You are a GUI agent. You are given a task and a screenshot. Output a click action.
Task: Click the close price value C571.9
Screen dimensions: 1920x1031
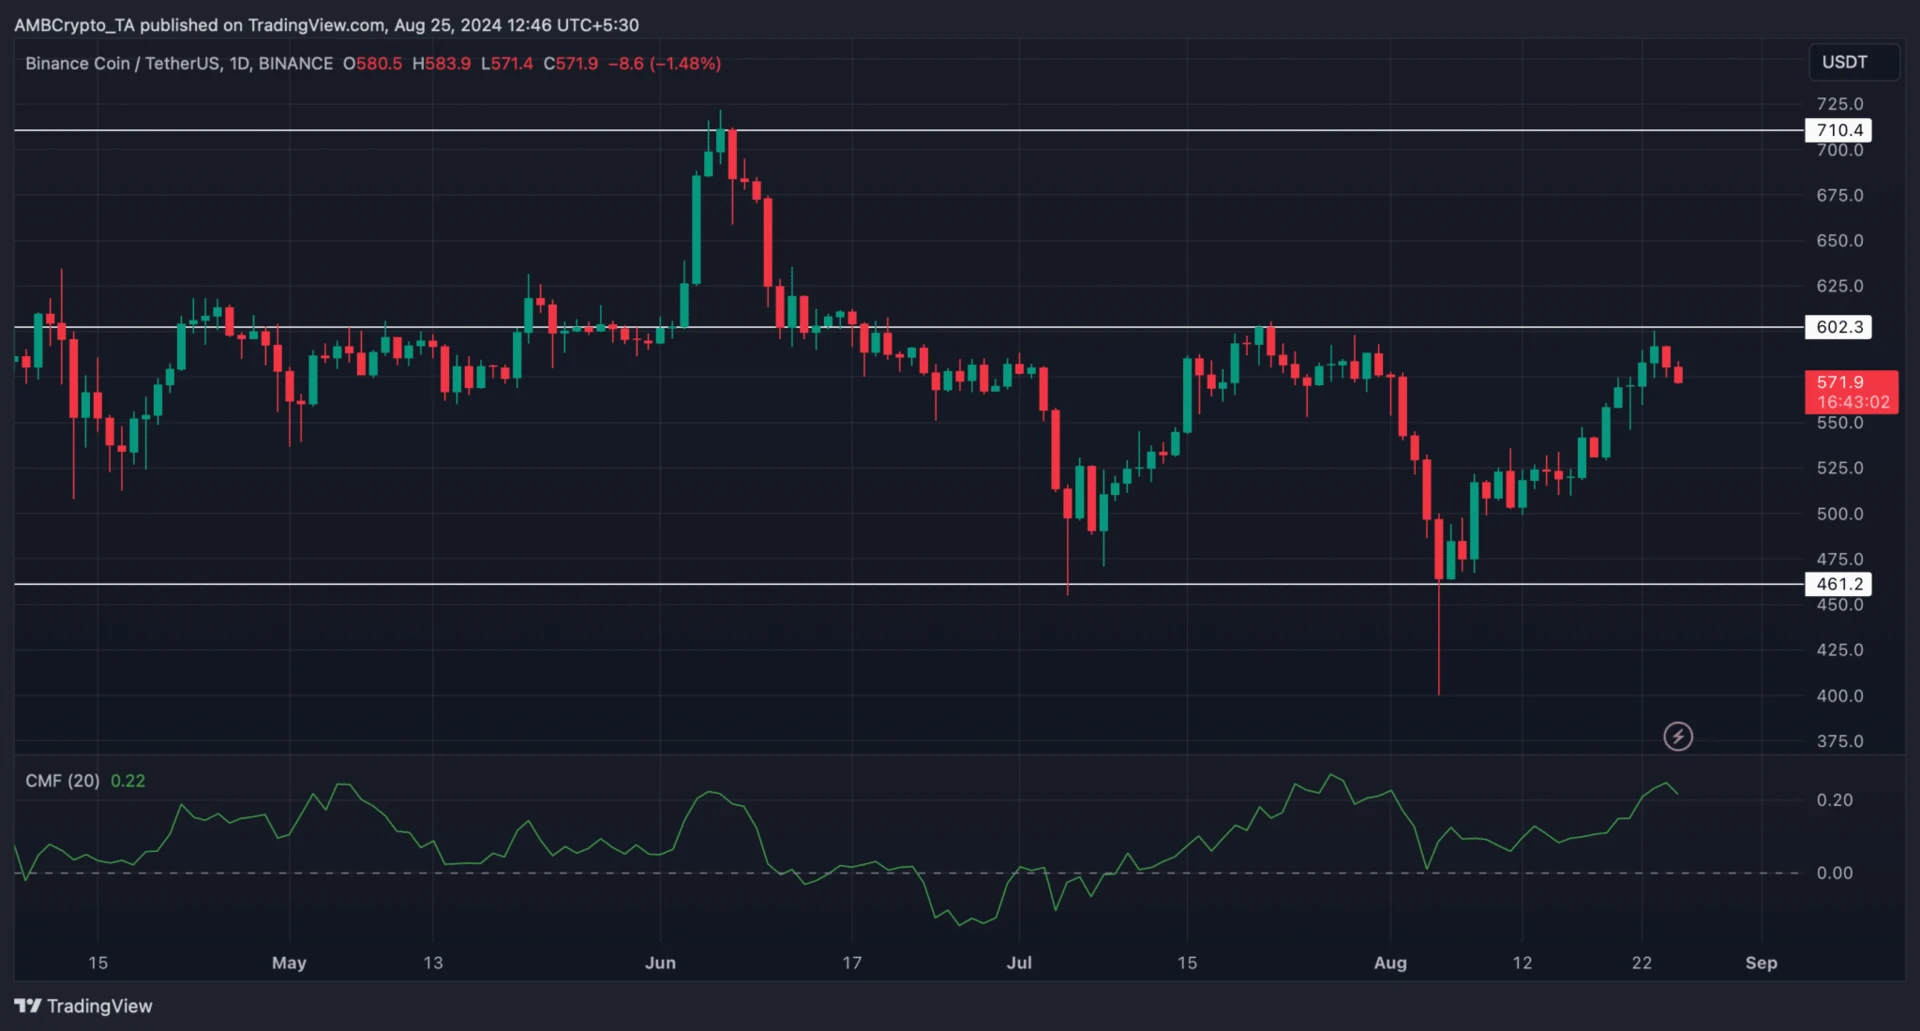click(571, 63)
